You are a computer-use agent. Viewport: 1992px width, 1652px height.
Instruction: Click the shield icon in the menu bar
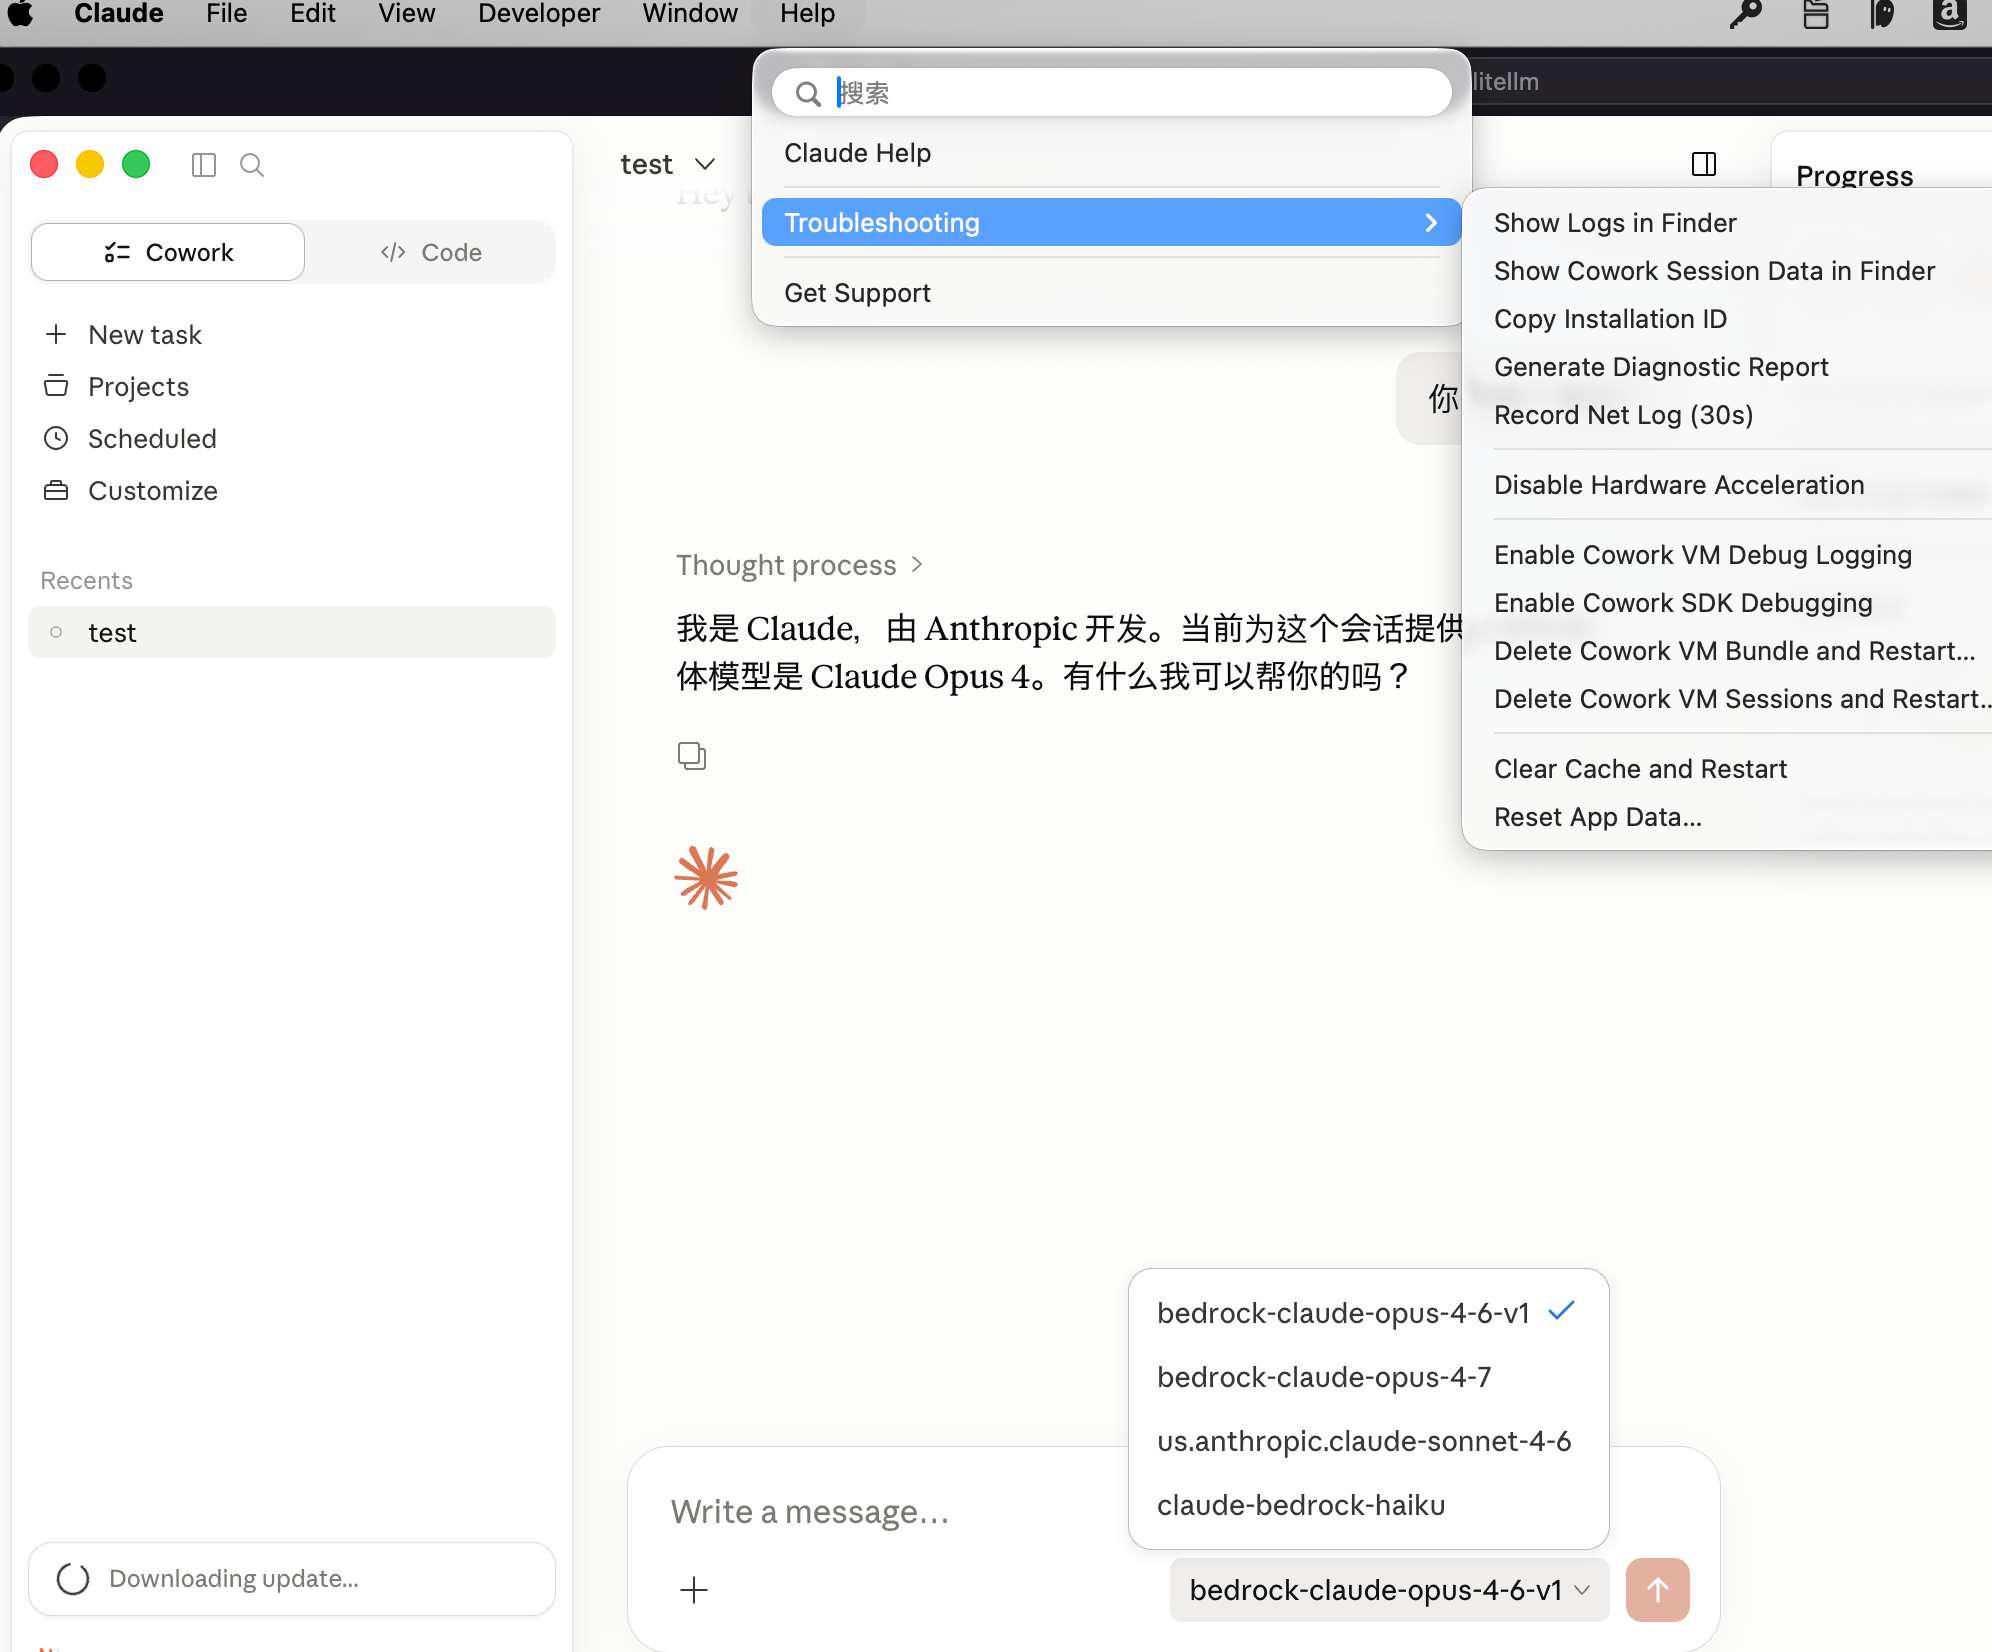1882,14
